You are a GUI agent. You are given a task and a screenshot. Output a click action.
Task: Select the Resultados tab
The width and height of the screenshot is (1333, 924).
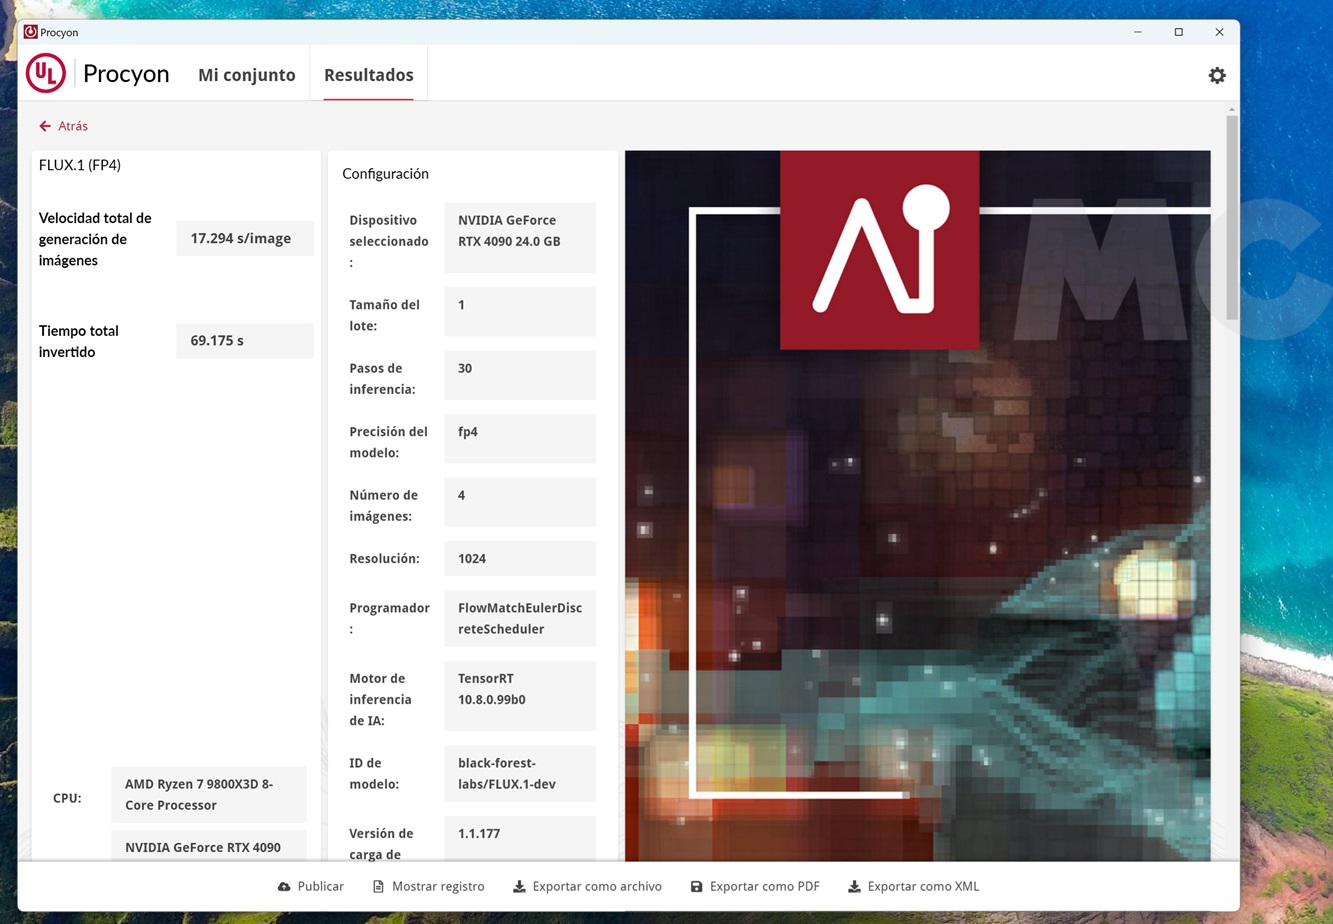tap(368, 75)
